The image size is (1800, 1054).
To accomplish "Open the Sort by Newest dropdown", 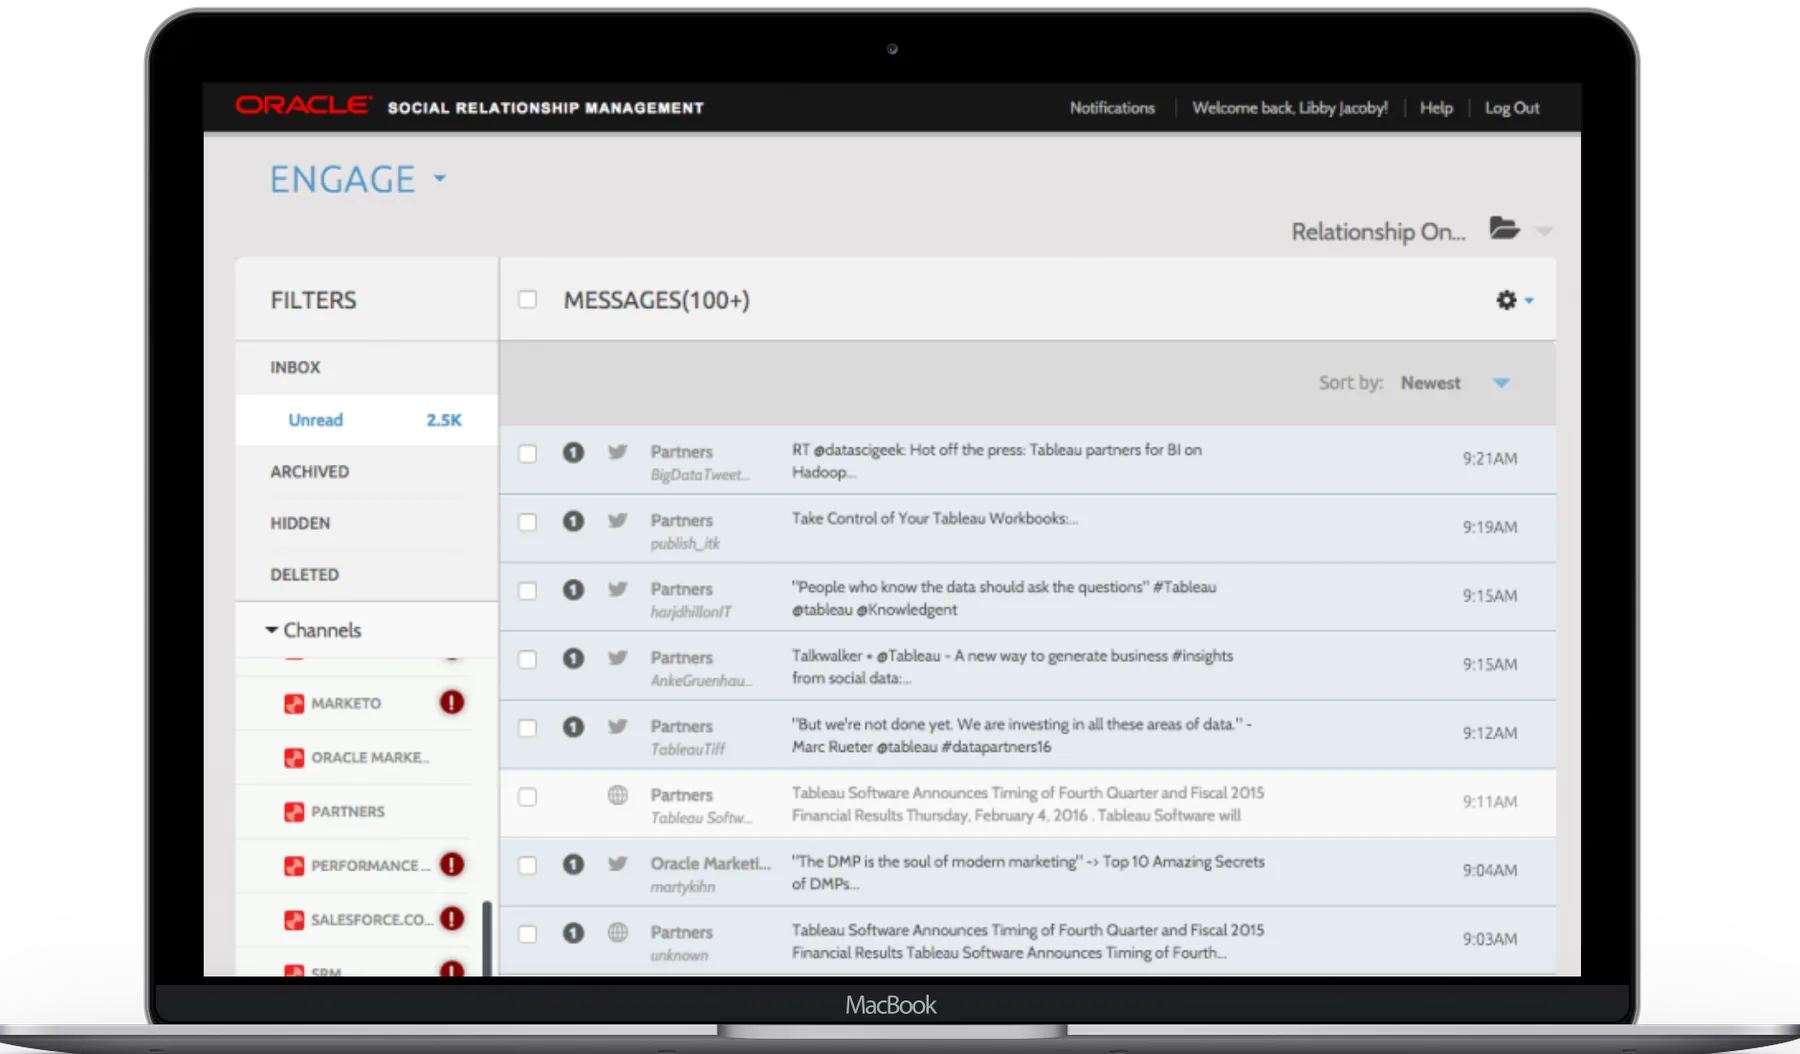I will [1501, 383].
